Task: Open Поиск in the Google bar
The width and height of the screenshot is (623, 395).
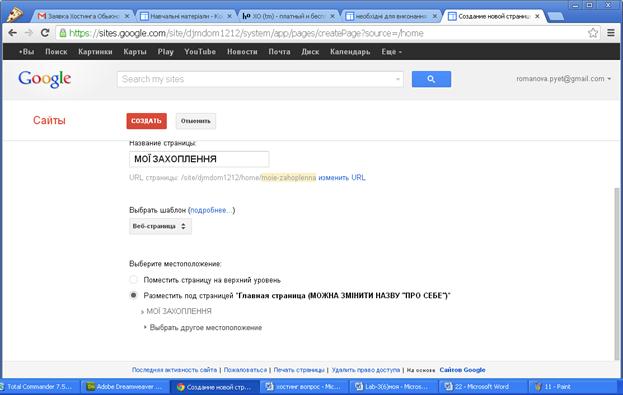Action: tap(56, 52)
